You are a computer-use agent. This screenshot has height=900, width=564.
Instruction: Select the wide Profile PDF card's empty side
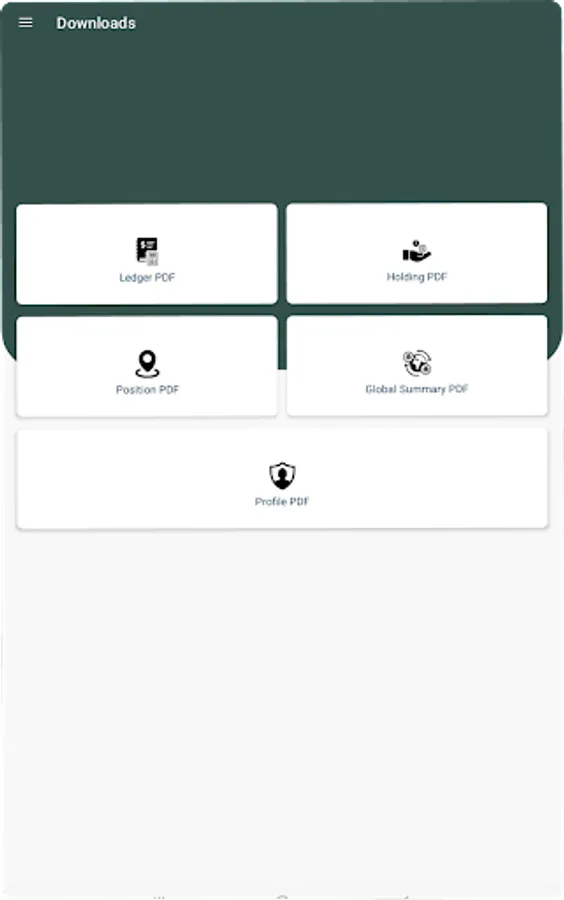pos(115,478)
